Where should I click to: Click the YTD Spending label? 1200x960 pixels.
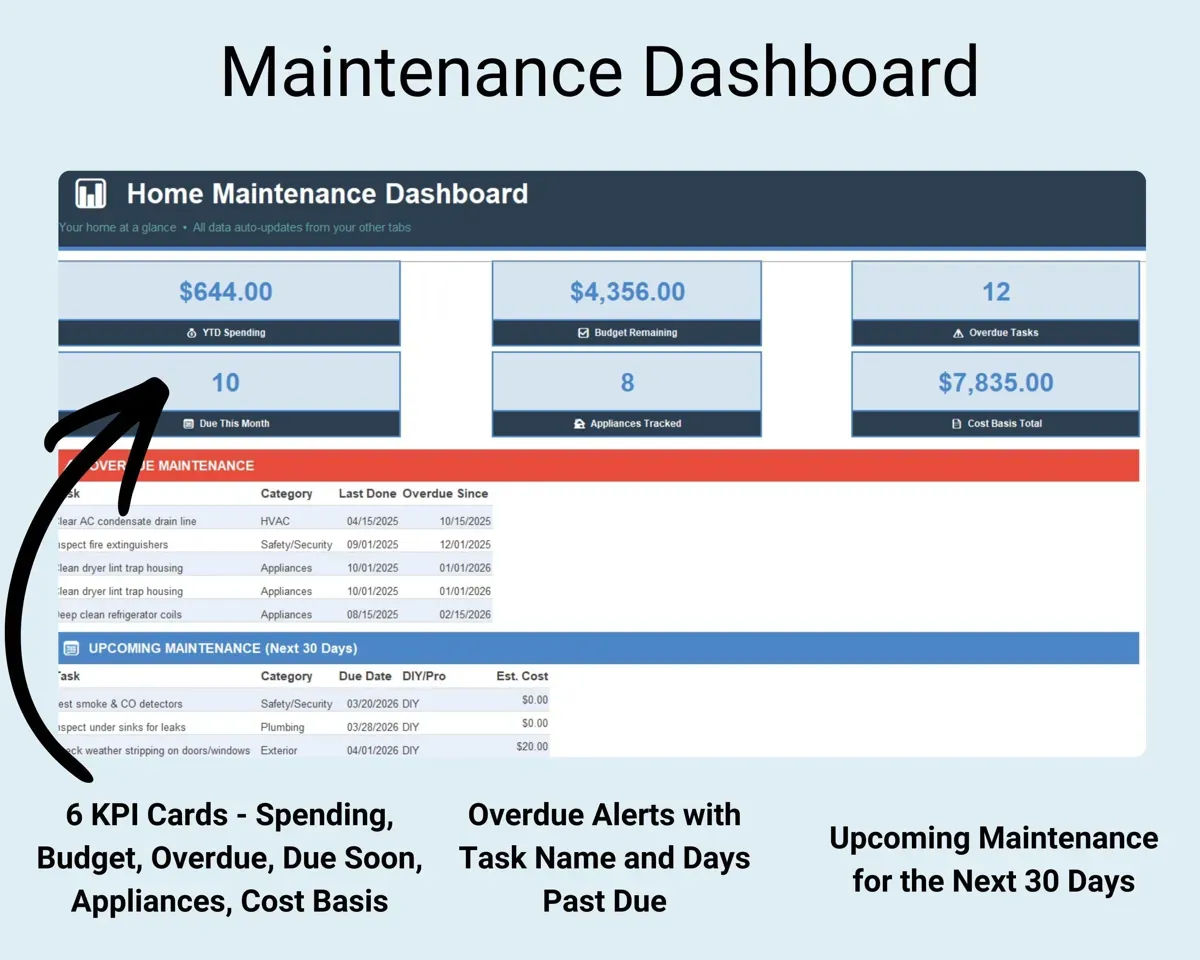234,333
